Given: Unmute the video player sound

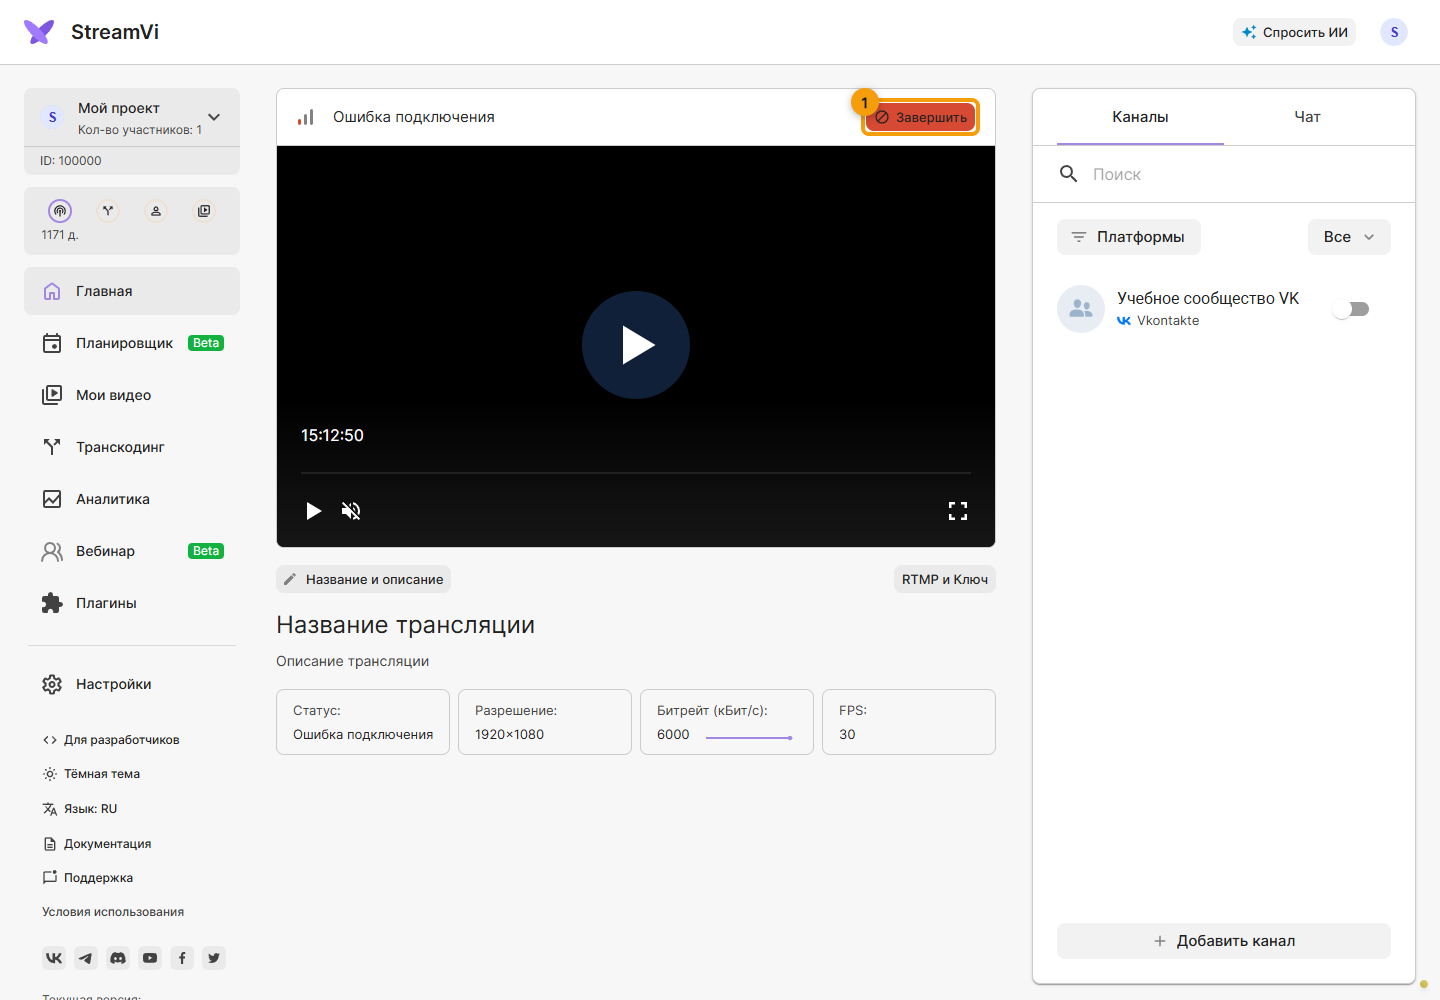Looking at the screenshot, I should pos(351,511).
